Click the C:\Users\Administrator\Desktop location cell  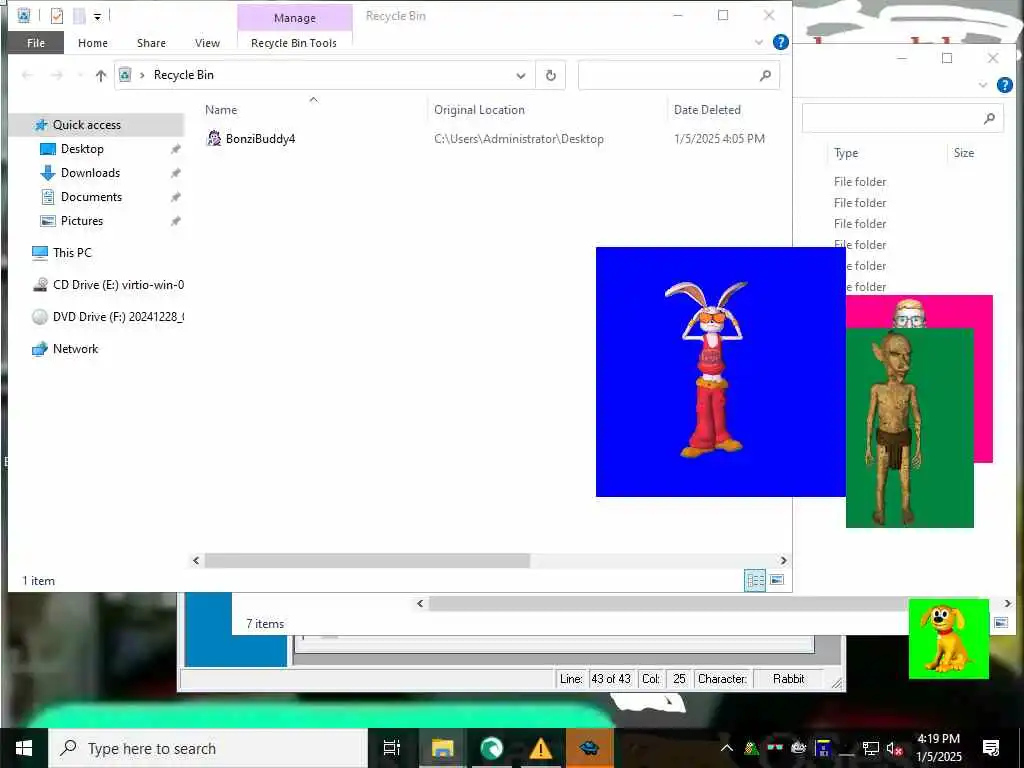pos(519,138)
